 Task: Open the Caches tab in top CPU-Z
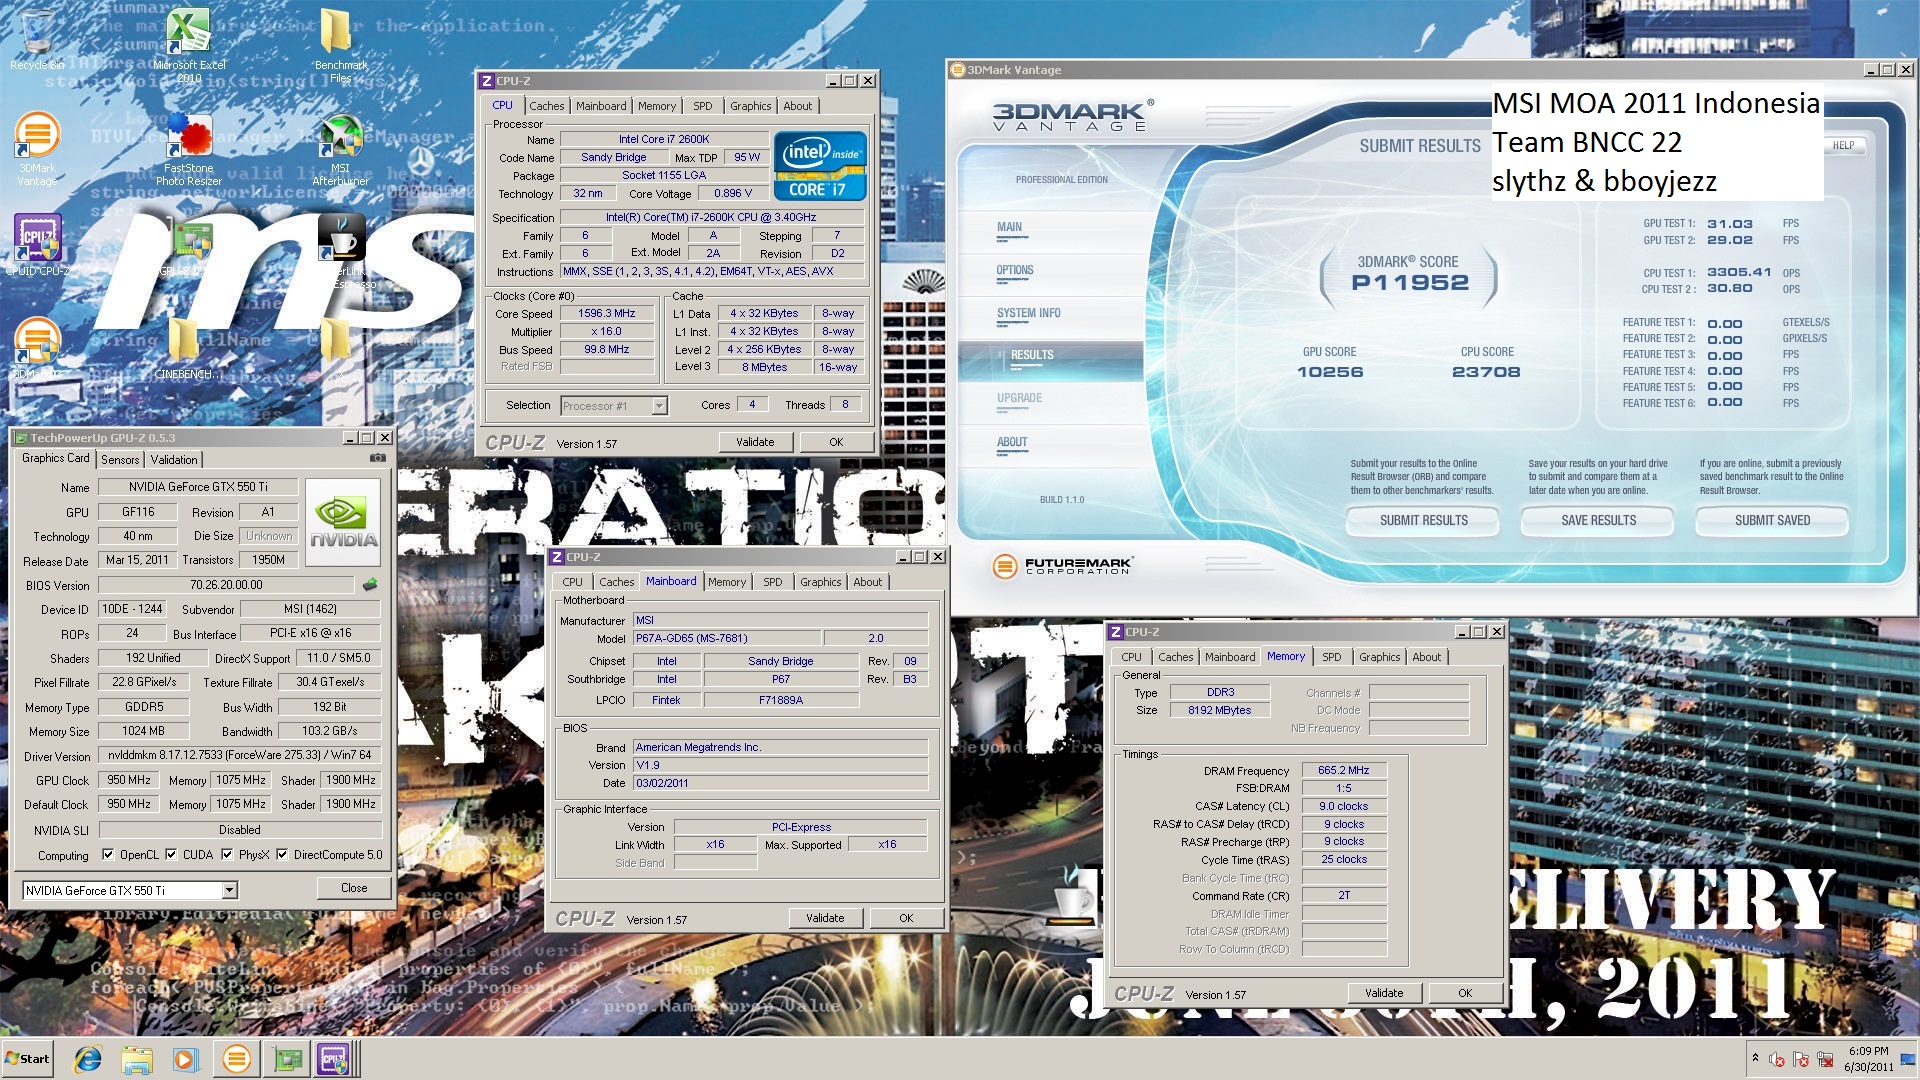point(546,106)
